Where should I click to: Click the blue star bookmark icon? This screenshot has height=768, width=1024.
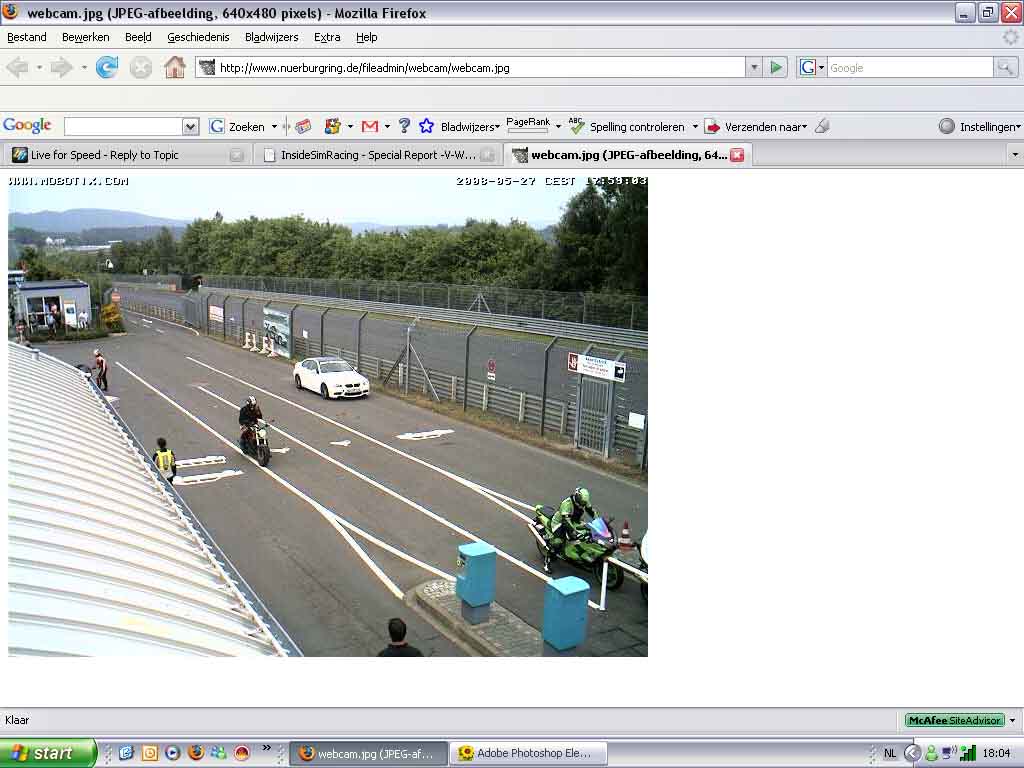(x=426, y=126)
